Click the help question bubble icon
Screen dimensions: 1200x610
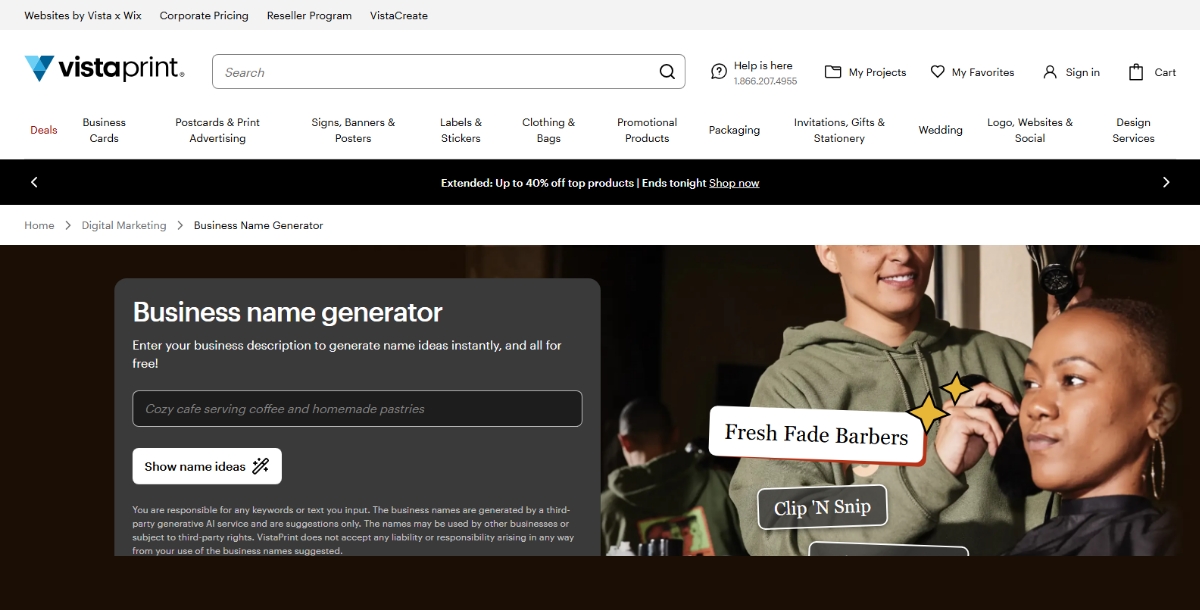[x=719, y=72]
